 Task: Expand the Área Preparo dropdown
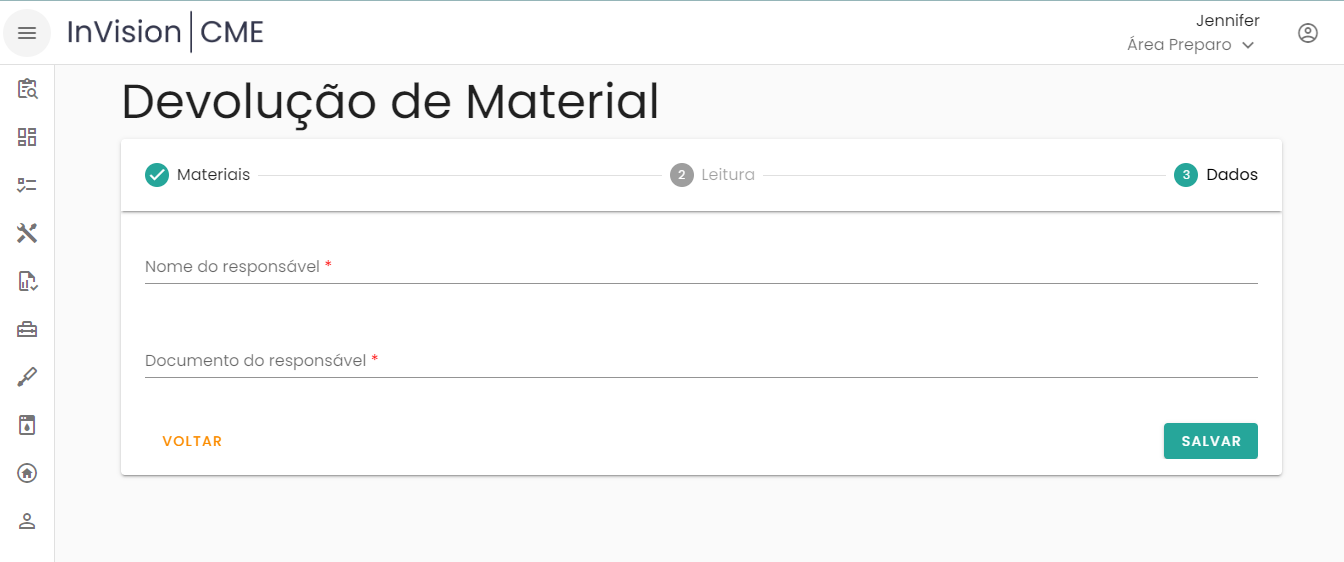[x=1190, y=45]
